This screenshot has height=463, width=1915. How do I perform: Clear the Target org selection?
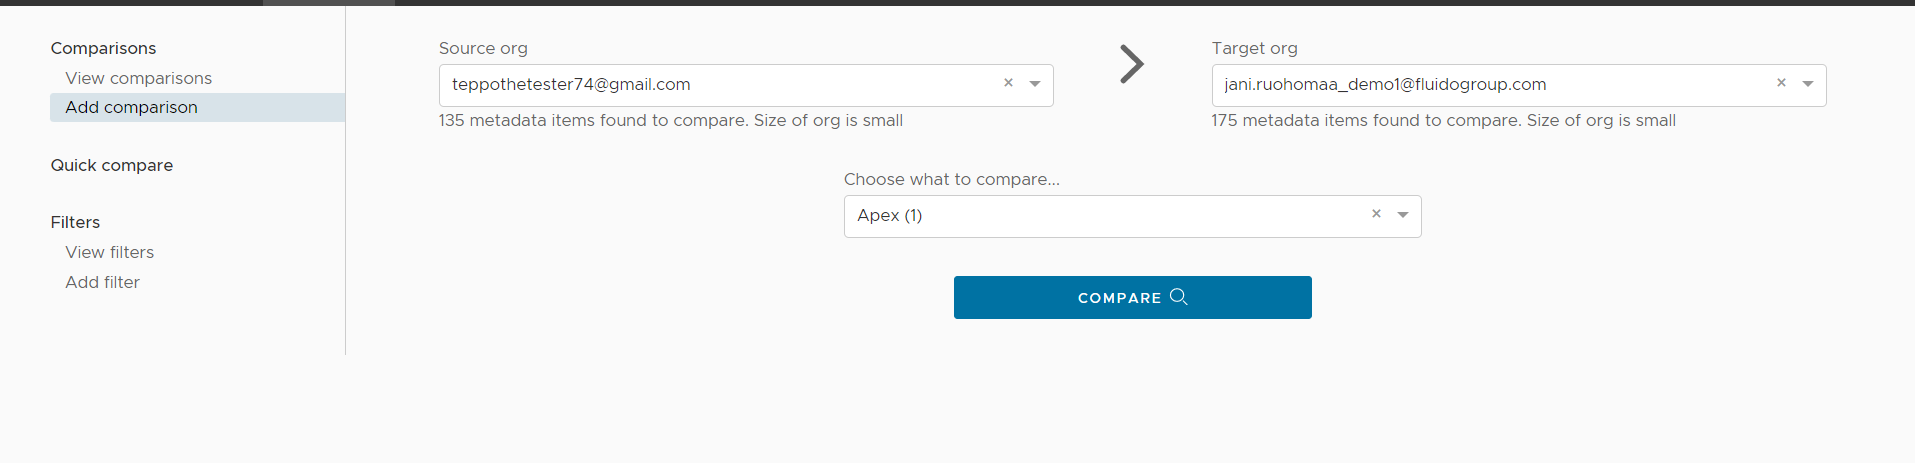[1781, 84]
